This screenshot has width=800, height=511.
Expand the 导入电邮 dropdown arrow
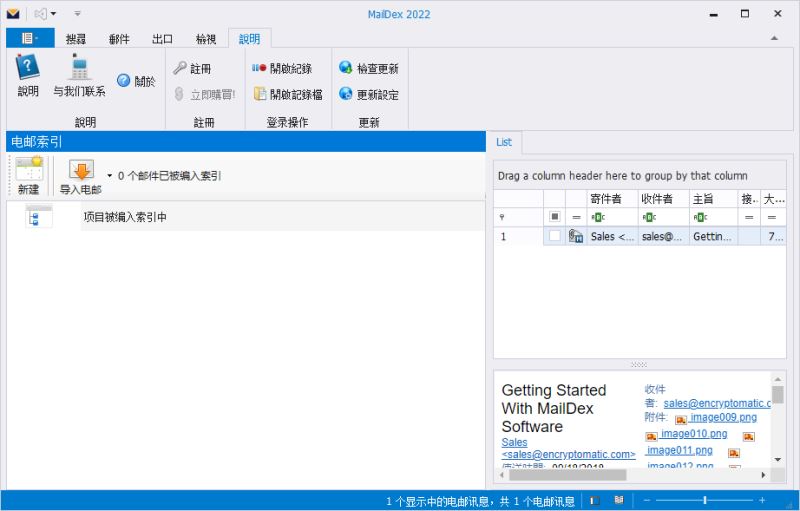tap(109, 176)
